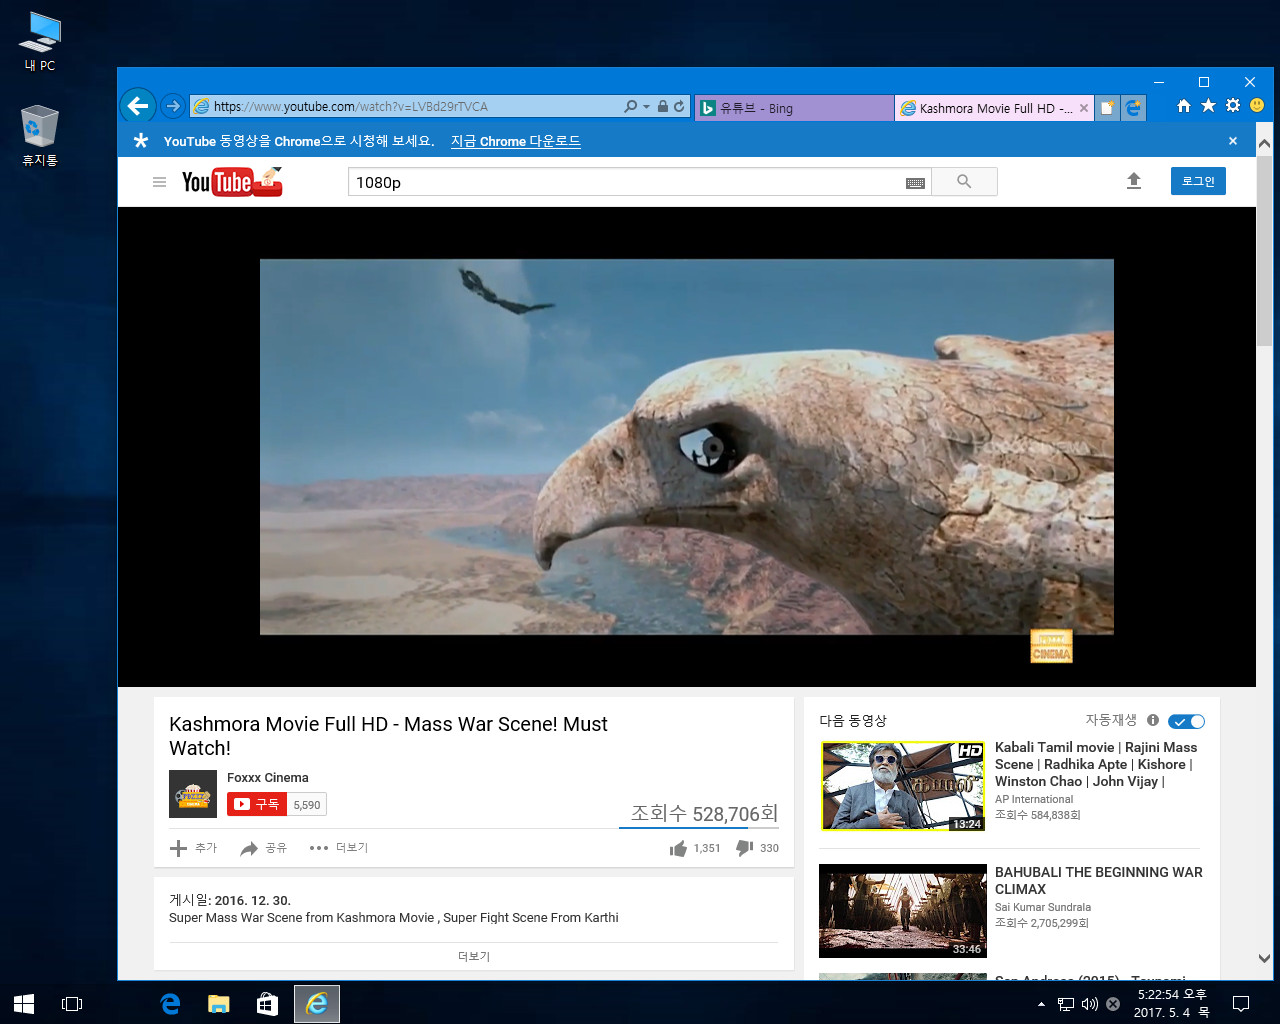Click the volume speaker tray icon
This screenshot has width=1280, height=1024.
tap(1089, 1004)
